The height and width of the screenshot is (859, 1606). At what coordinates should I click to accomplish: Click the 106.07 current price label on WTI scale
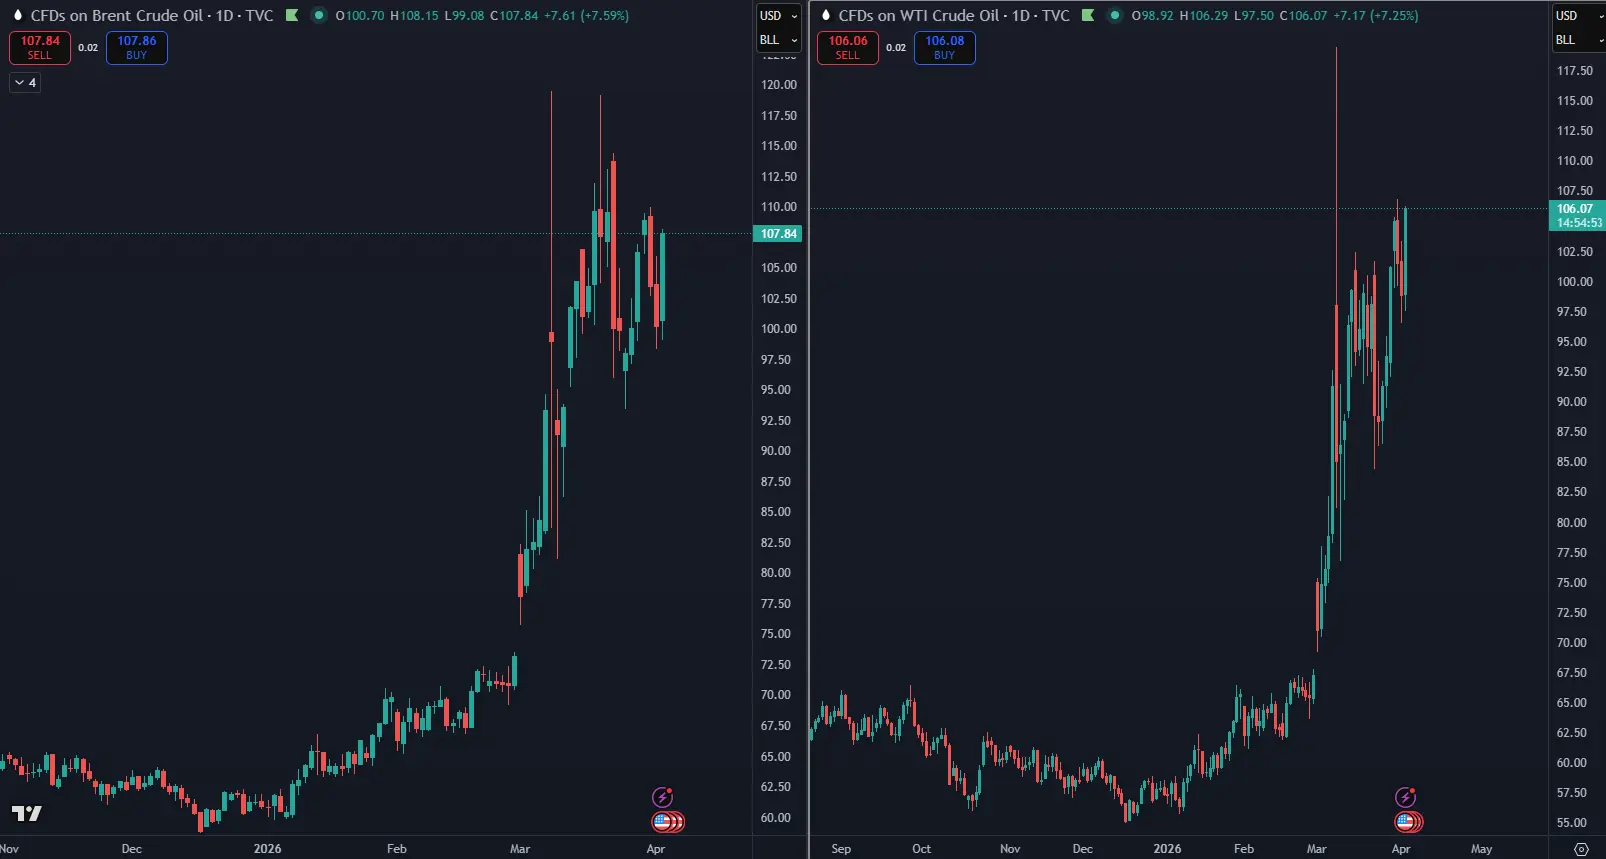tap(1577, 216)
